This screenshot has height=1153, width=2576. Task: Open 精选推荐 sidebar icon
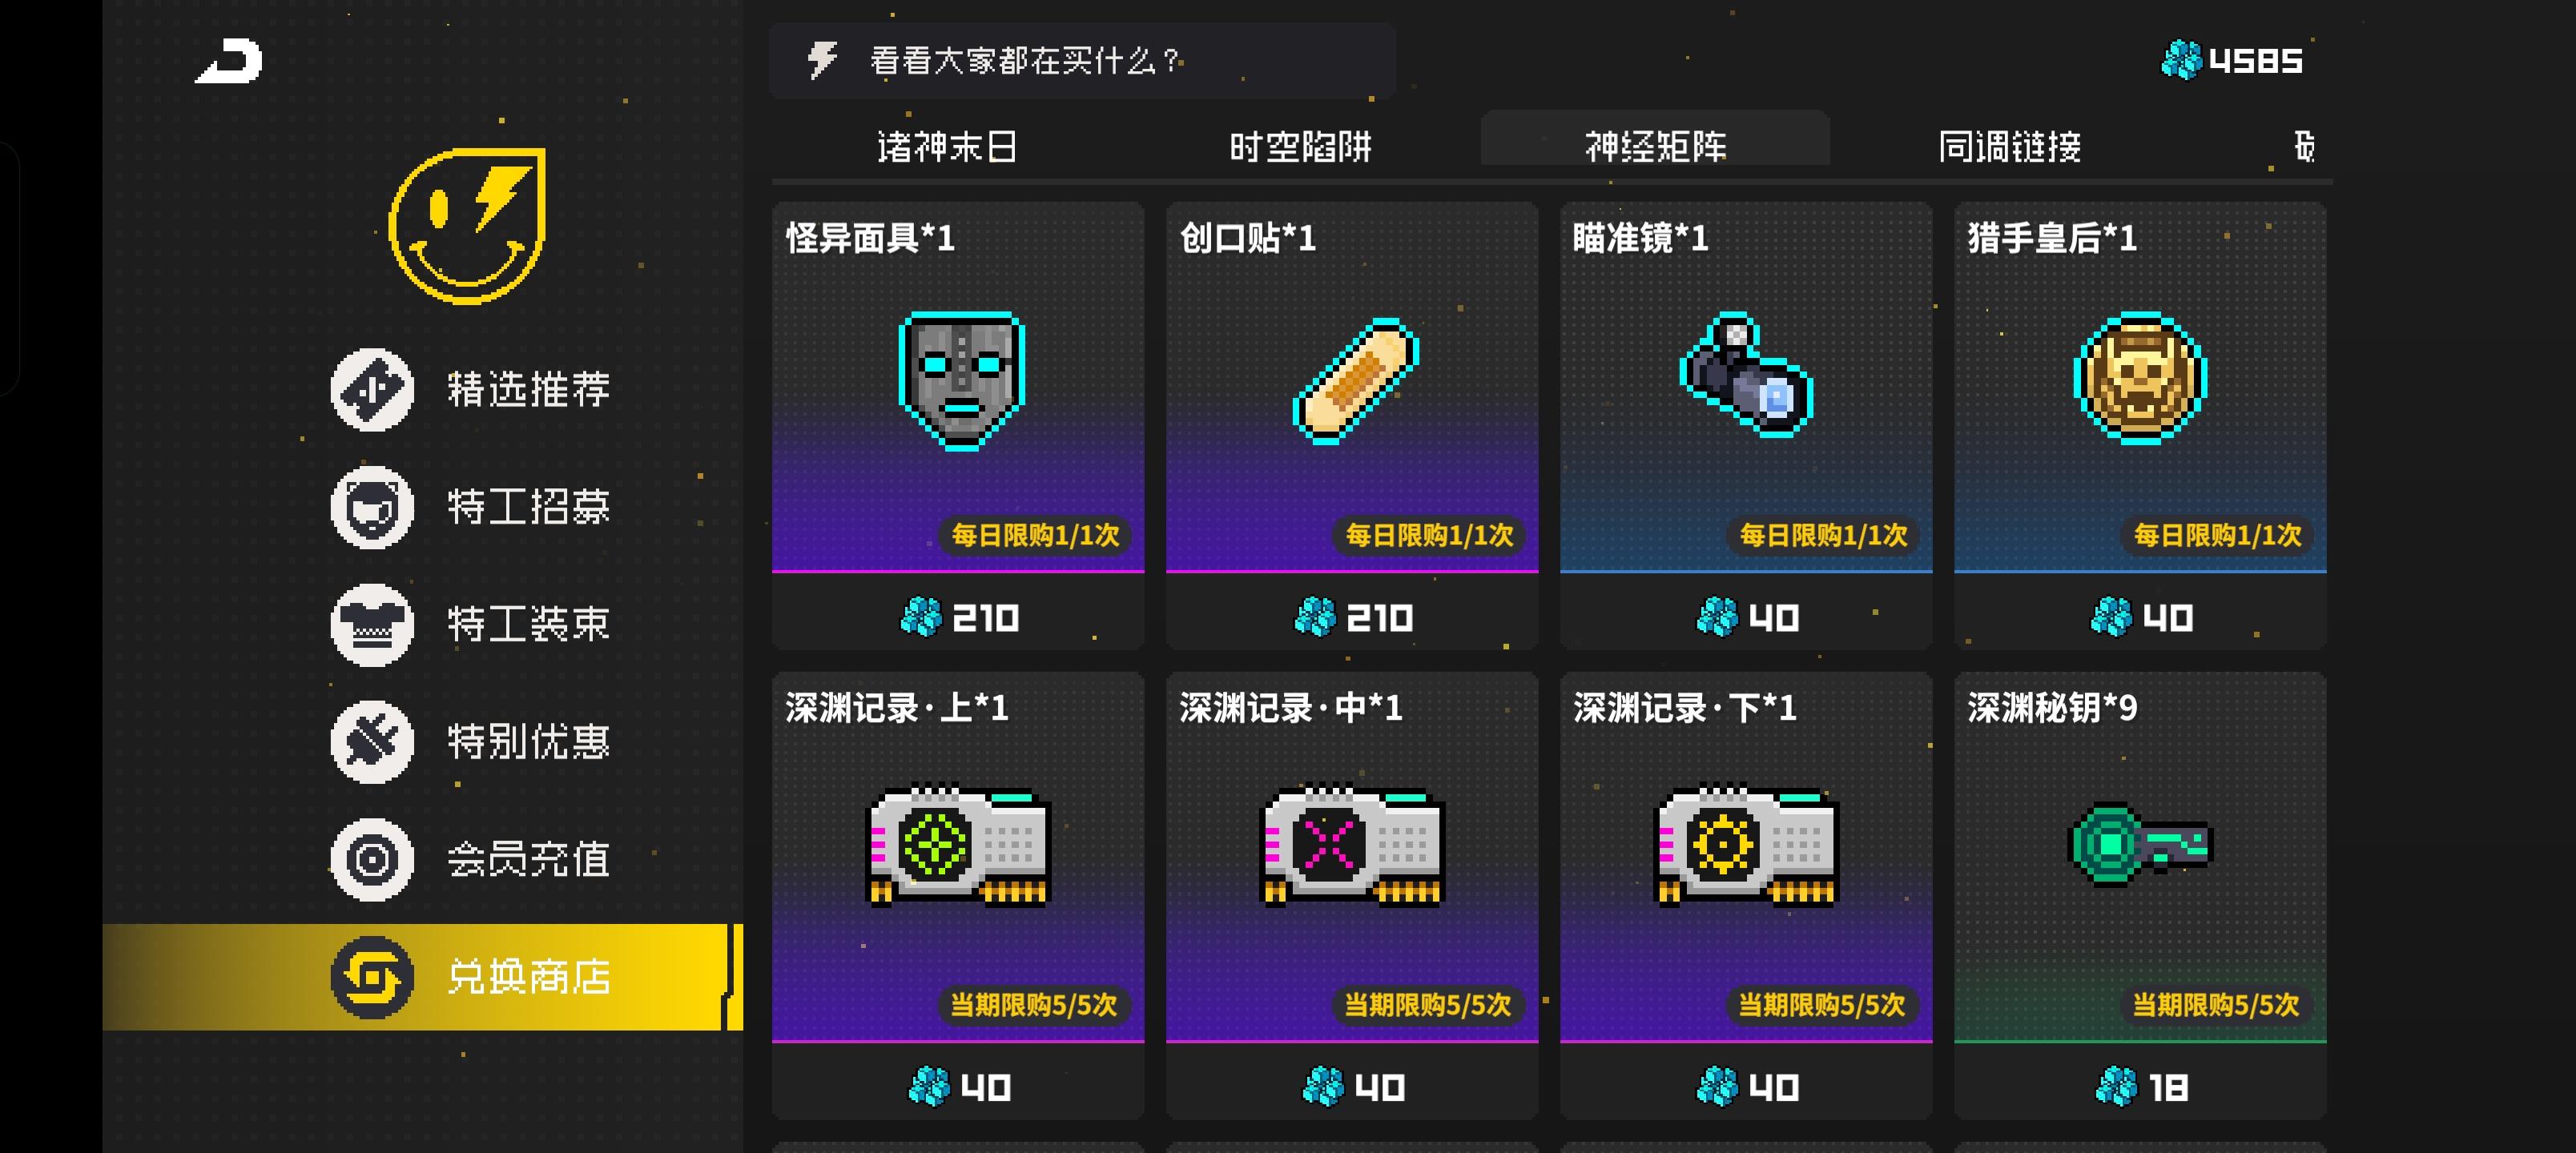click(x=372, y=390)
